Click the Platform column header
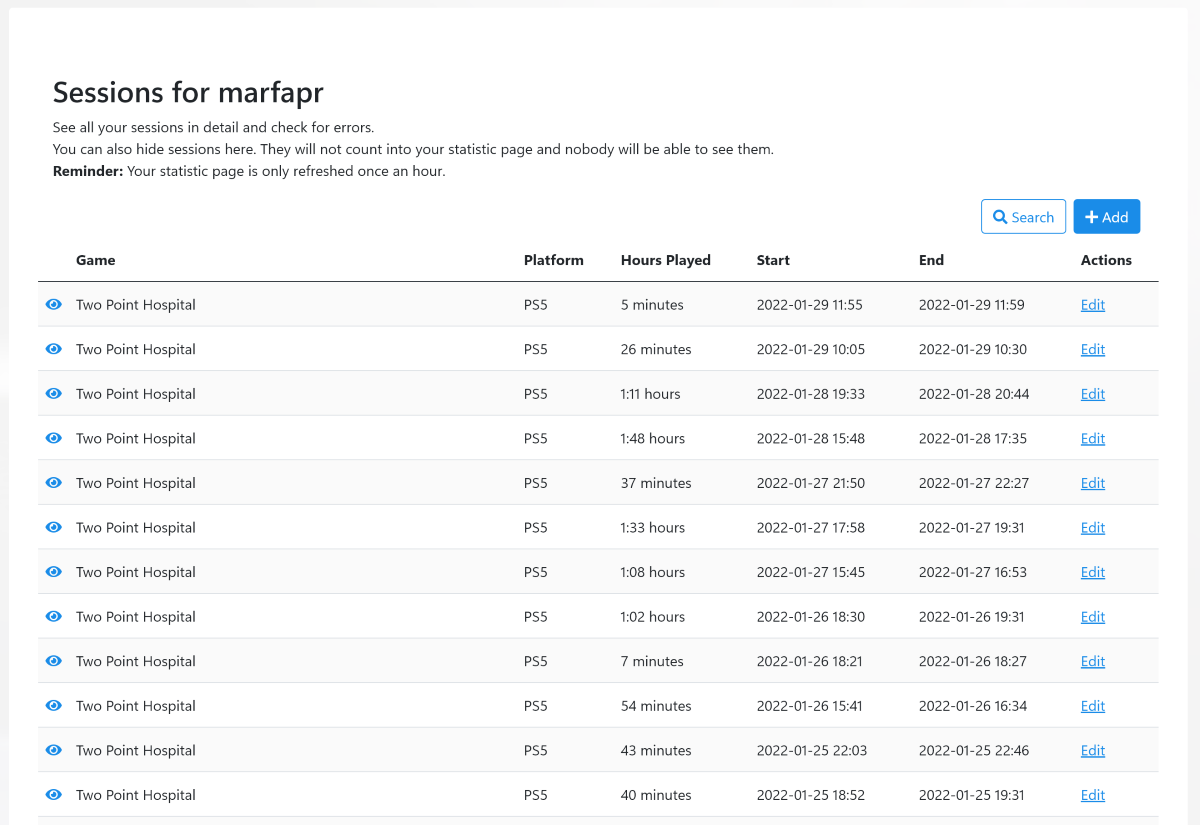Image resolution: width=1200 pixels, height=825 pixels. click(553, 260)
